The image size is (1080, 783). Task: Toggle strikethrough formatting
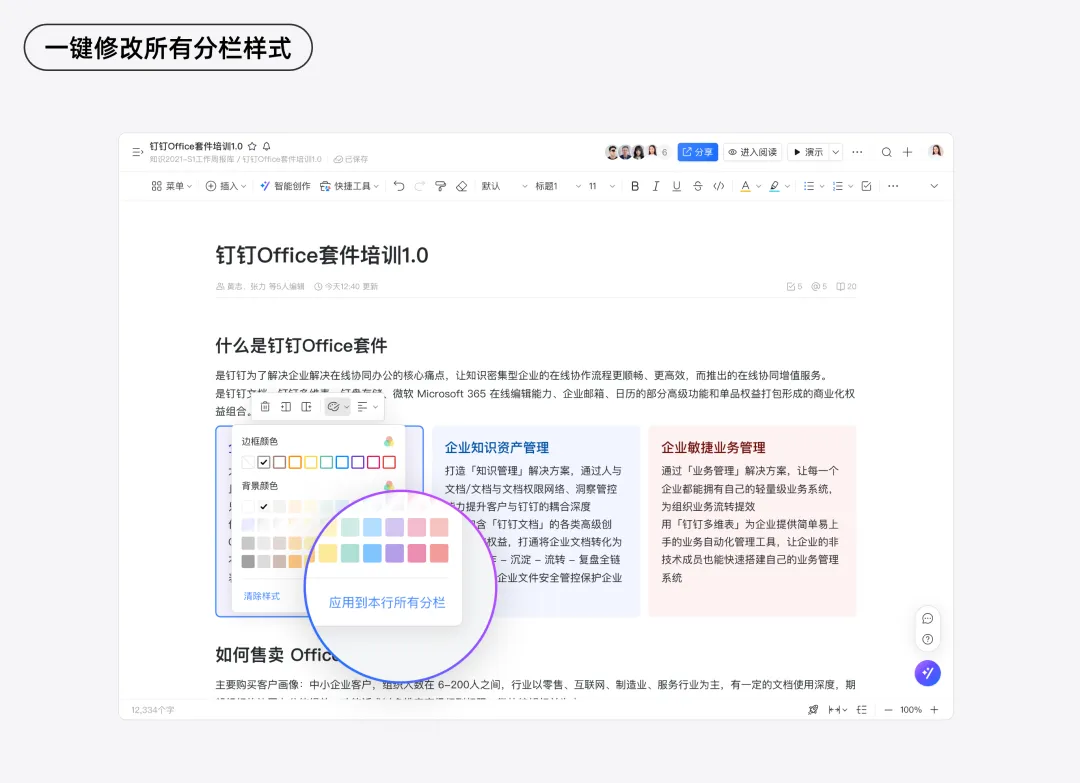[698, 186]
